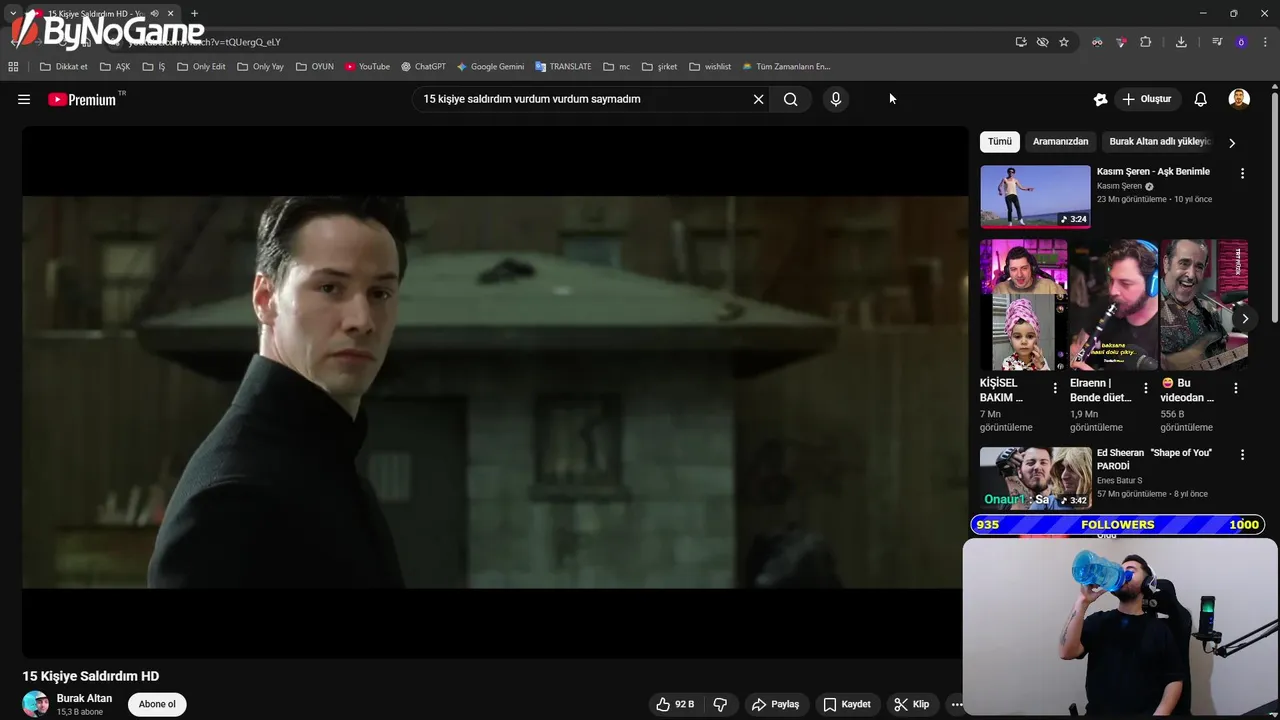Open the OYUN bookmark folder

315,67
